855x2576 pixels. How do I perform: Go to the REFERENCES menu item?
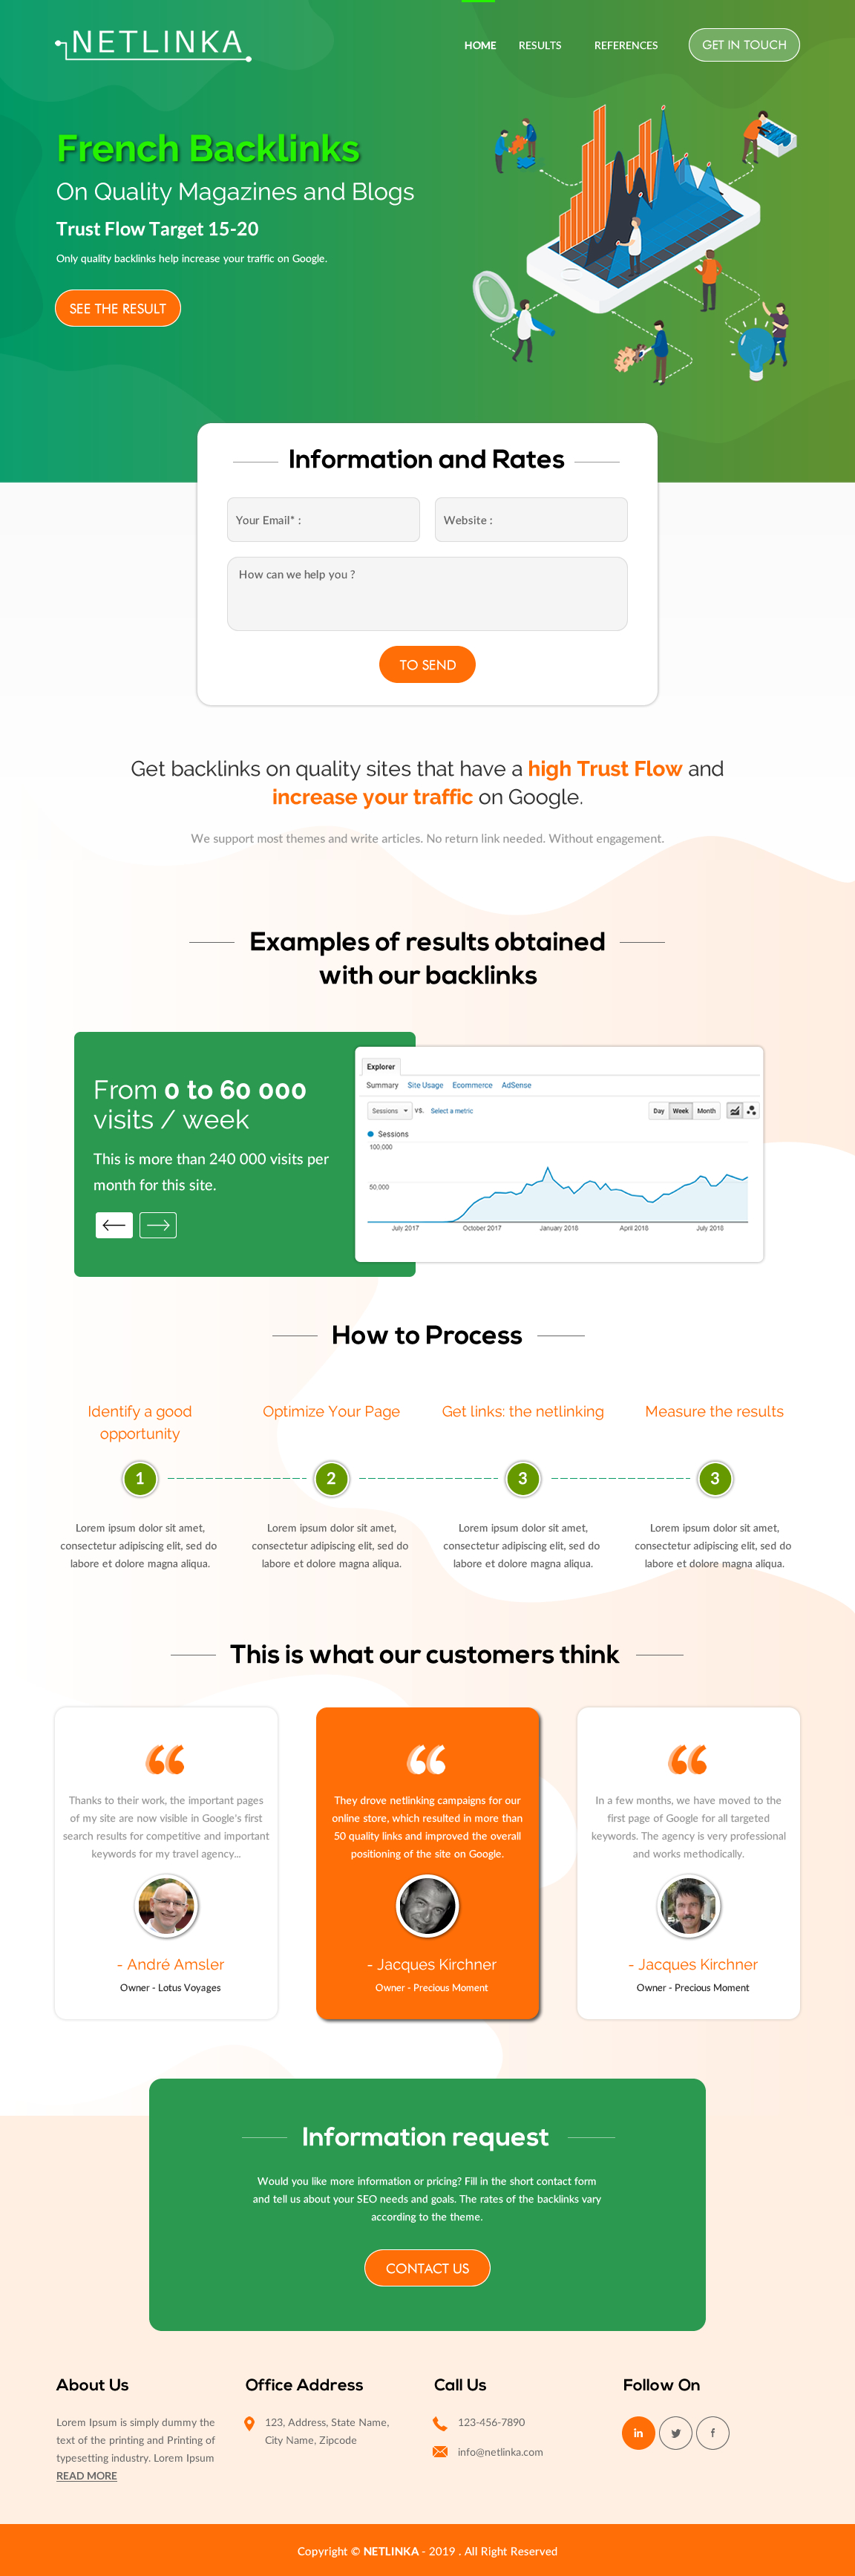pos(626,46)
